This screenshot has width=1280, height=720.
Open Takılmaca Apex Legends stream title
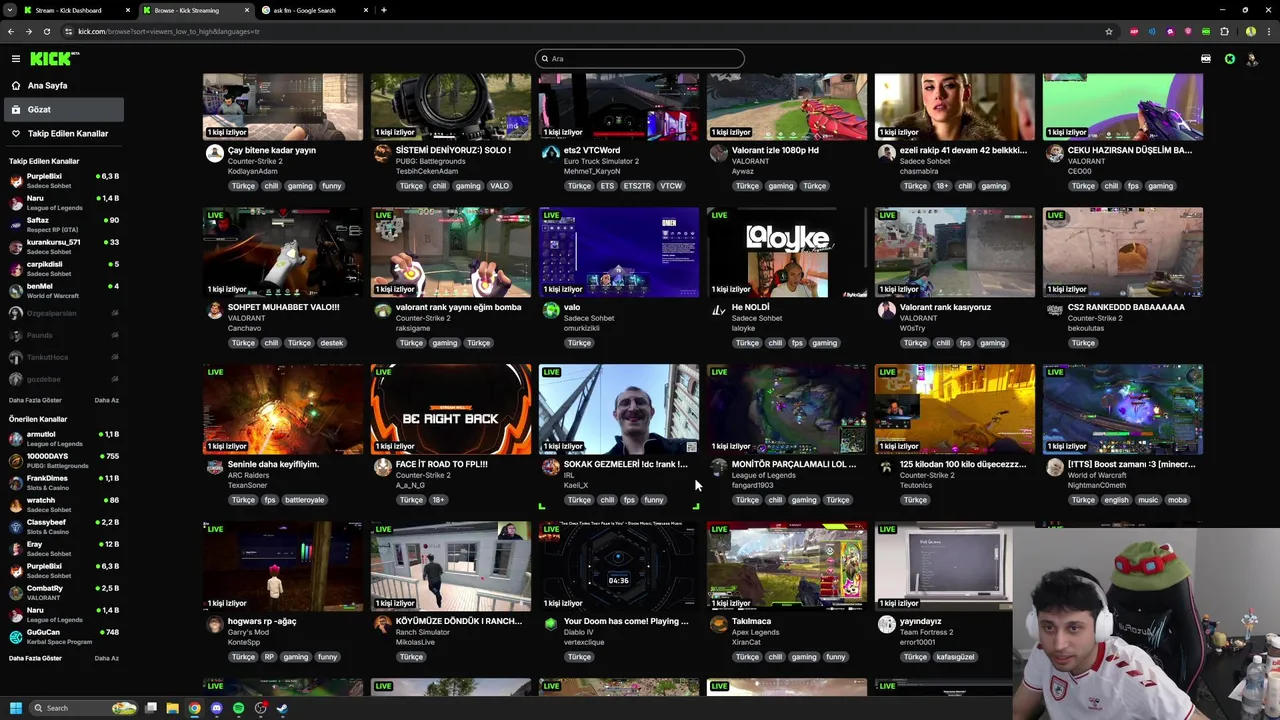[x=751, y=621]
